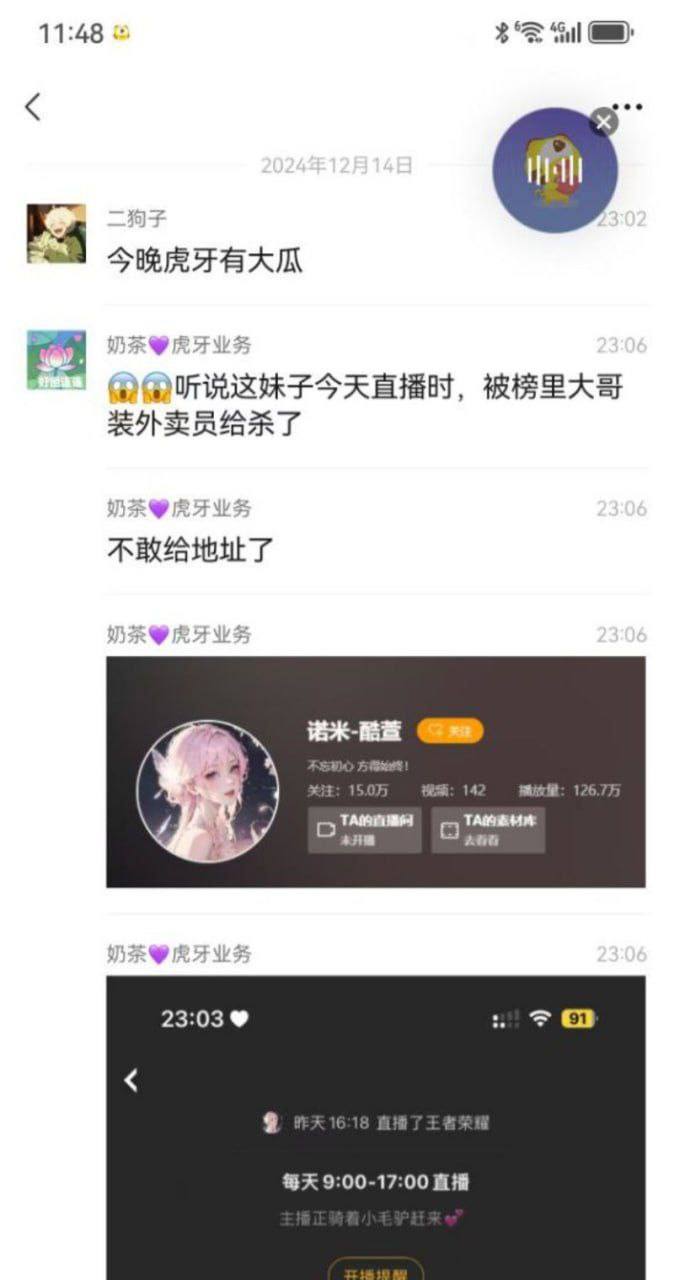Tap the 二狗子 username
This screenshot has height=1280, width=674.
click(x=137, y=218)
